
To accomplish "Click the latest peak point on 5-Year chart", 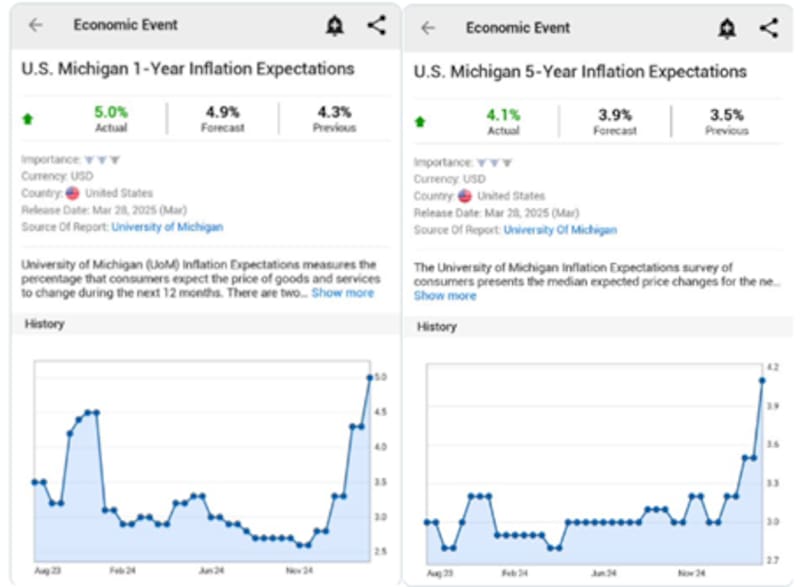I will [x=762, y=380].
